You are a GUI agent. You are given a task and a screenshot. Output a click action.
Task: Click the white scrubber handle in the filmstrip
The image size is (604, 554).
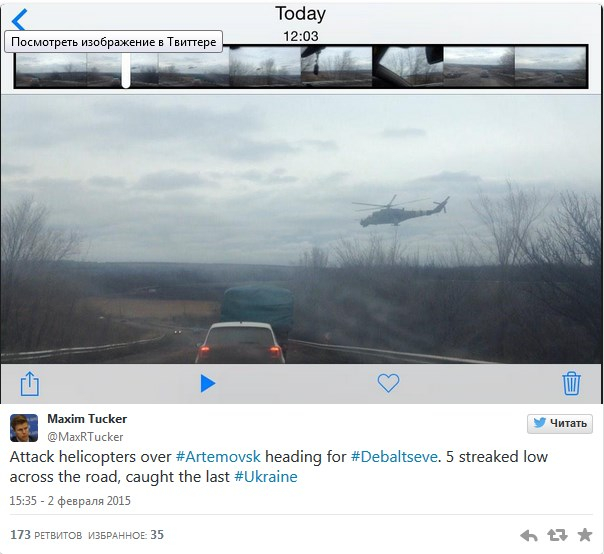pos(126,67)
